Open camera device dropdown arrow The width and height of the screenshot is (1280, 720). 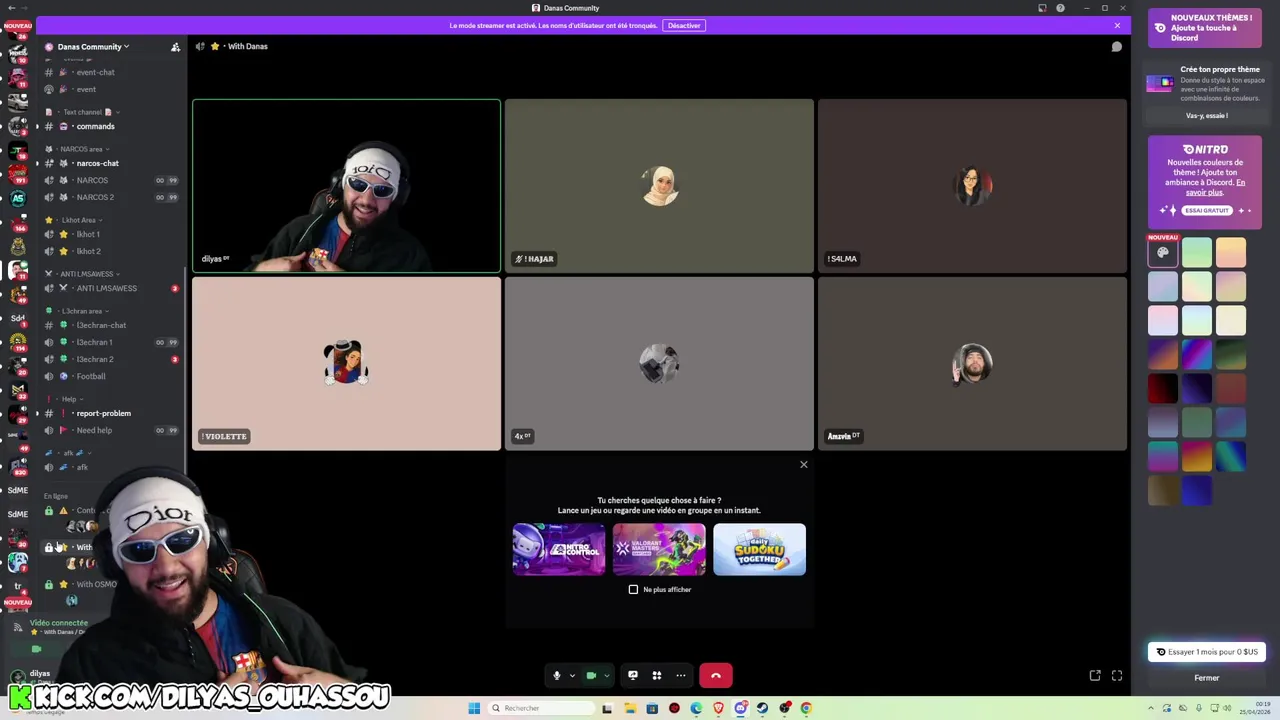606,676
